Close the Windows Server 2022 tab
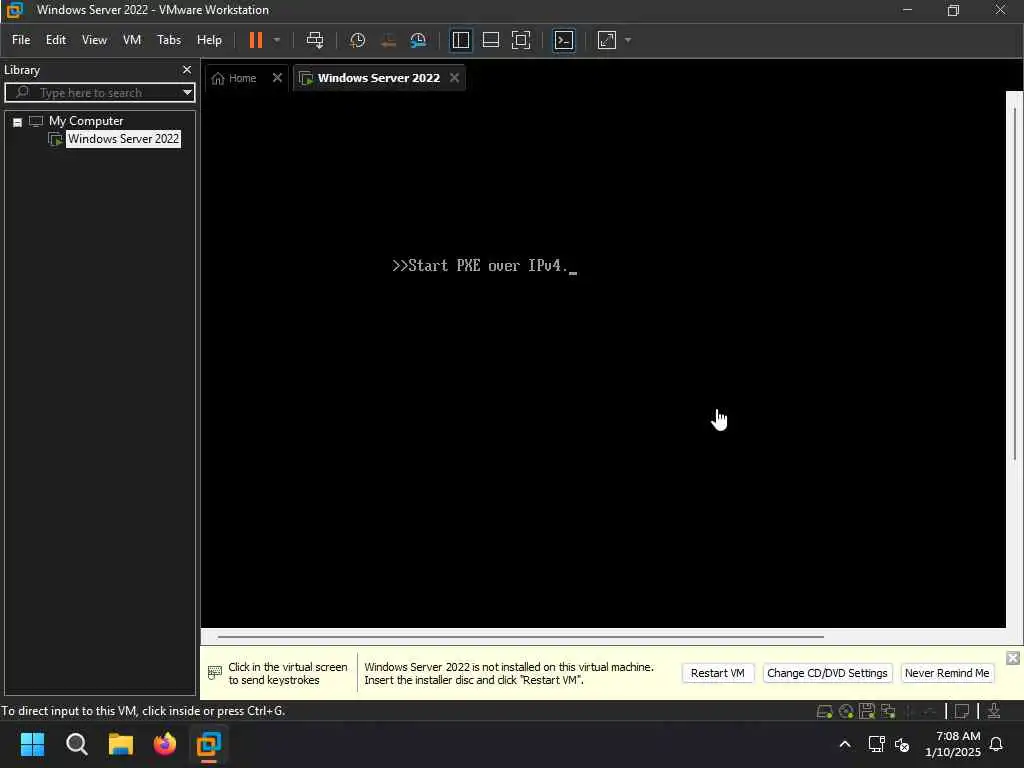Image resolution: width=1024 pixels, height=768 pixels. tap(455, 78)
